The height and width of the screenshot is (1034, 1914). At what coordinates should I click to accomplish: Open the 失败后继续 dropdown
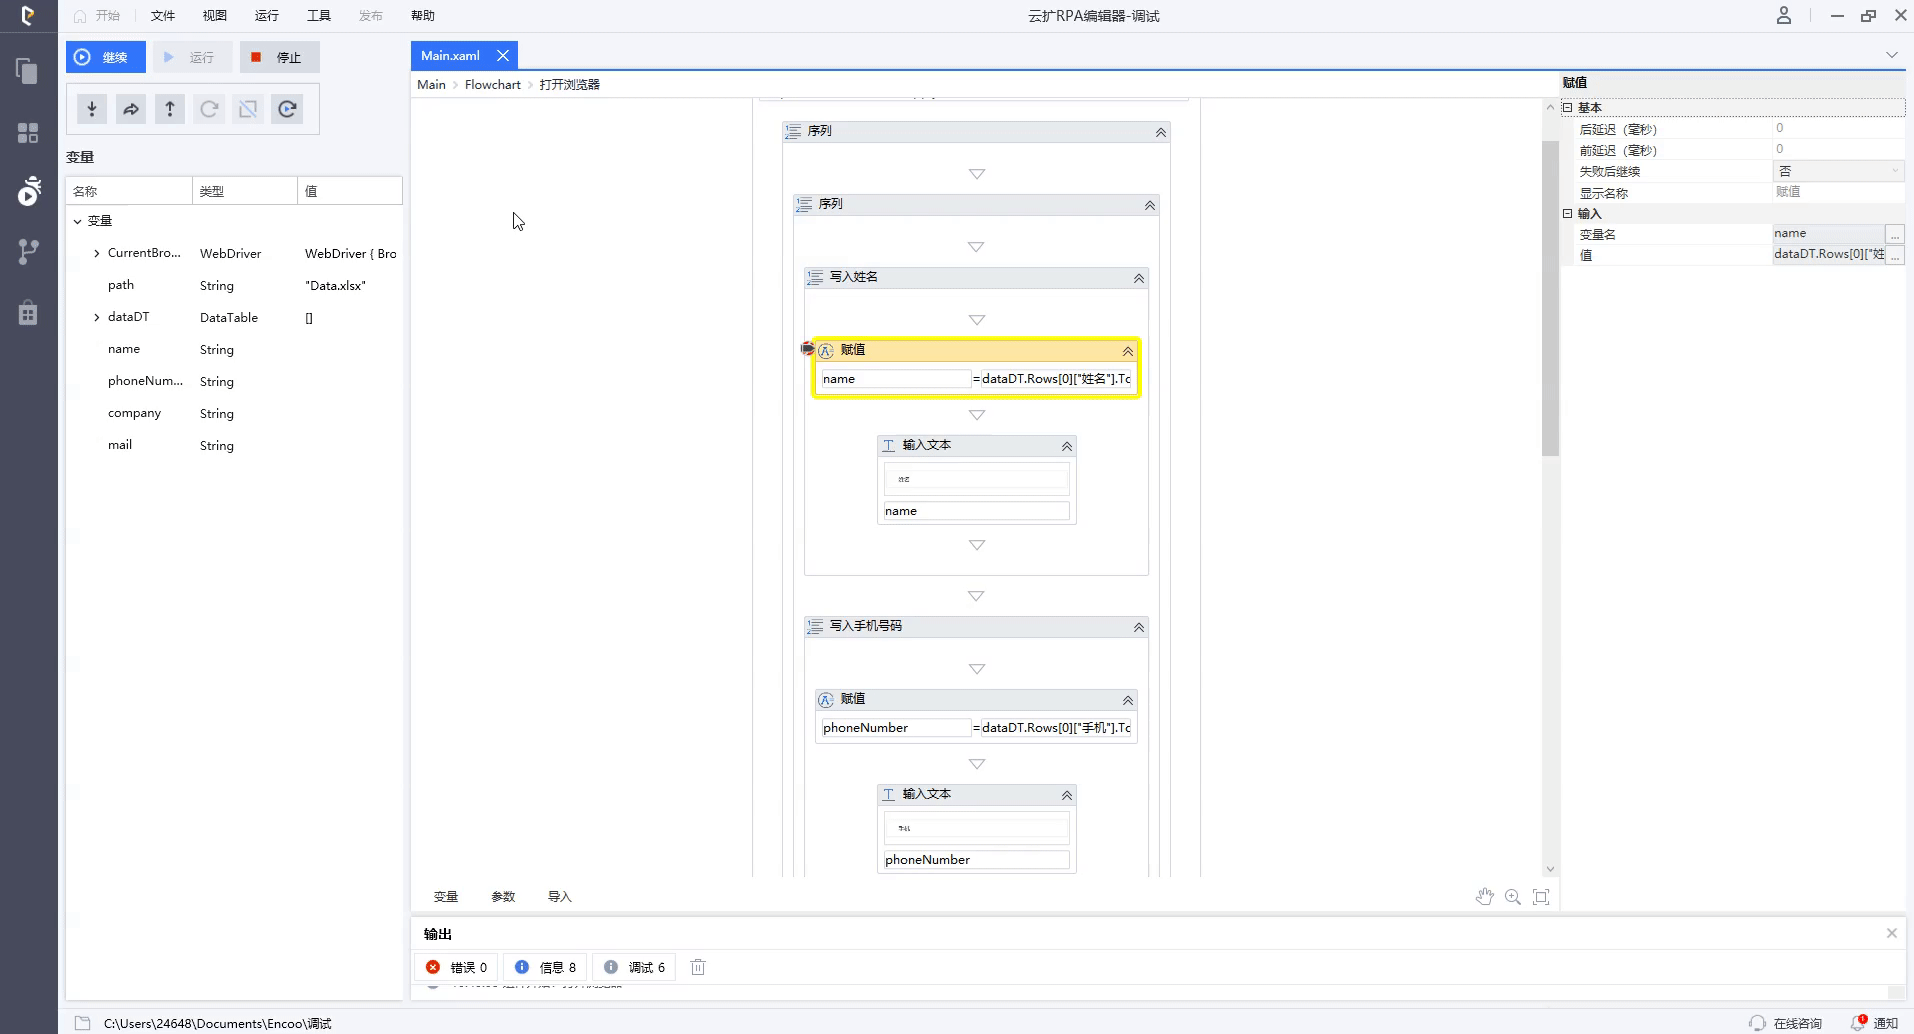pos(1838,171)
